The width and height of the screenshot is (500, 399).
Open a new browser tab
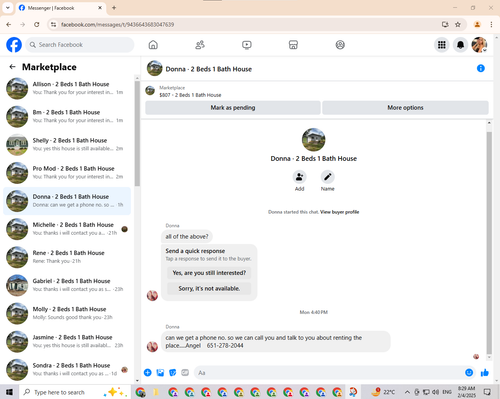(x=114, y=8)
